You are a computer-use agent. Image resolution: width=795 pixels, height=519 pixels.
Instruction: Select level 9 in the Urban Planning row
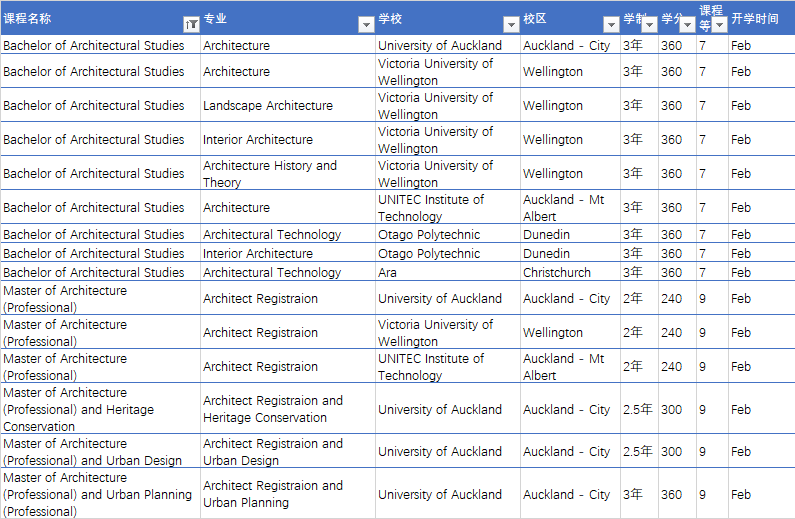(702, 495)
